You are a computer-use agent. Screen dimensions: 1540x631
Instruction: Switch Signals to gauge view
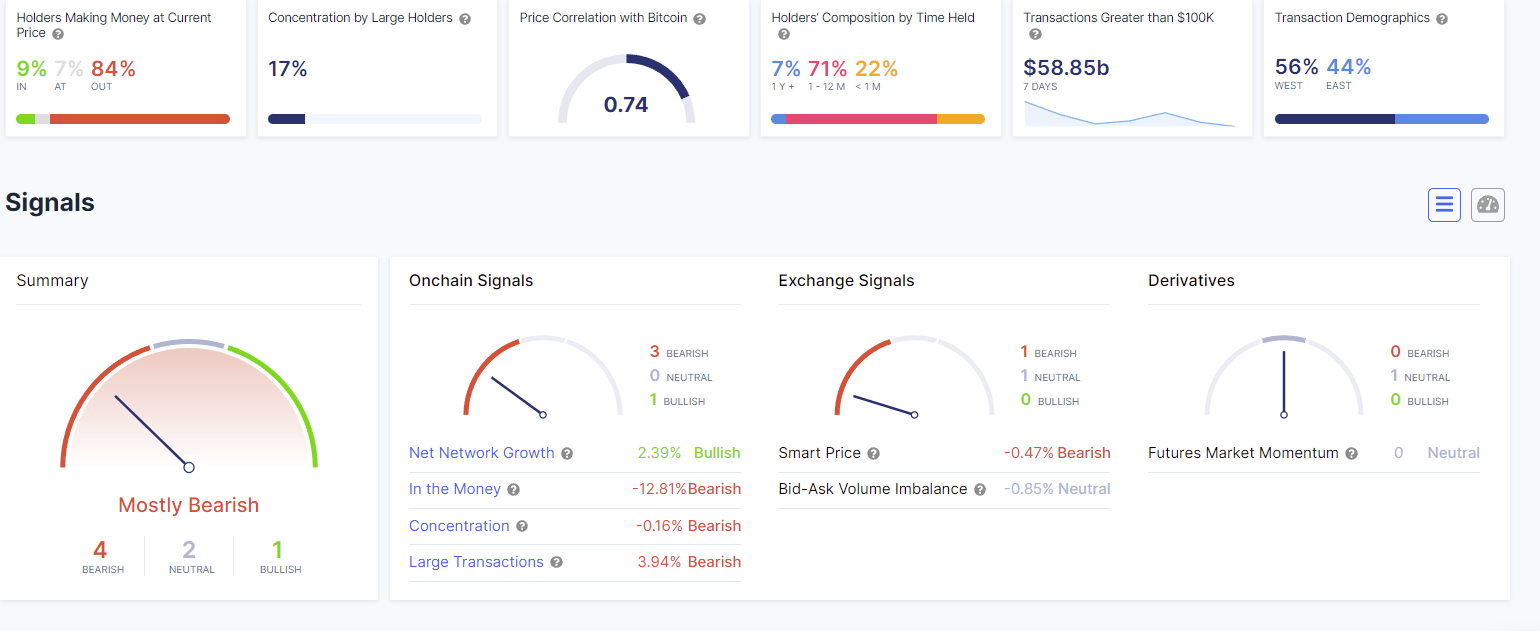[1488, 205]
